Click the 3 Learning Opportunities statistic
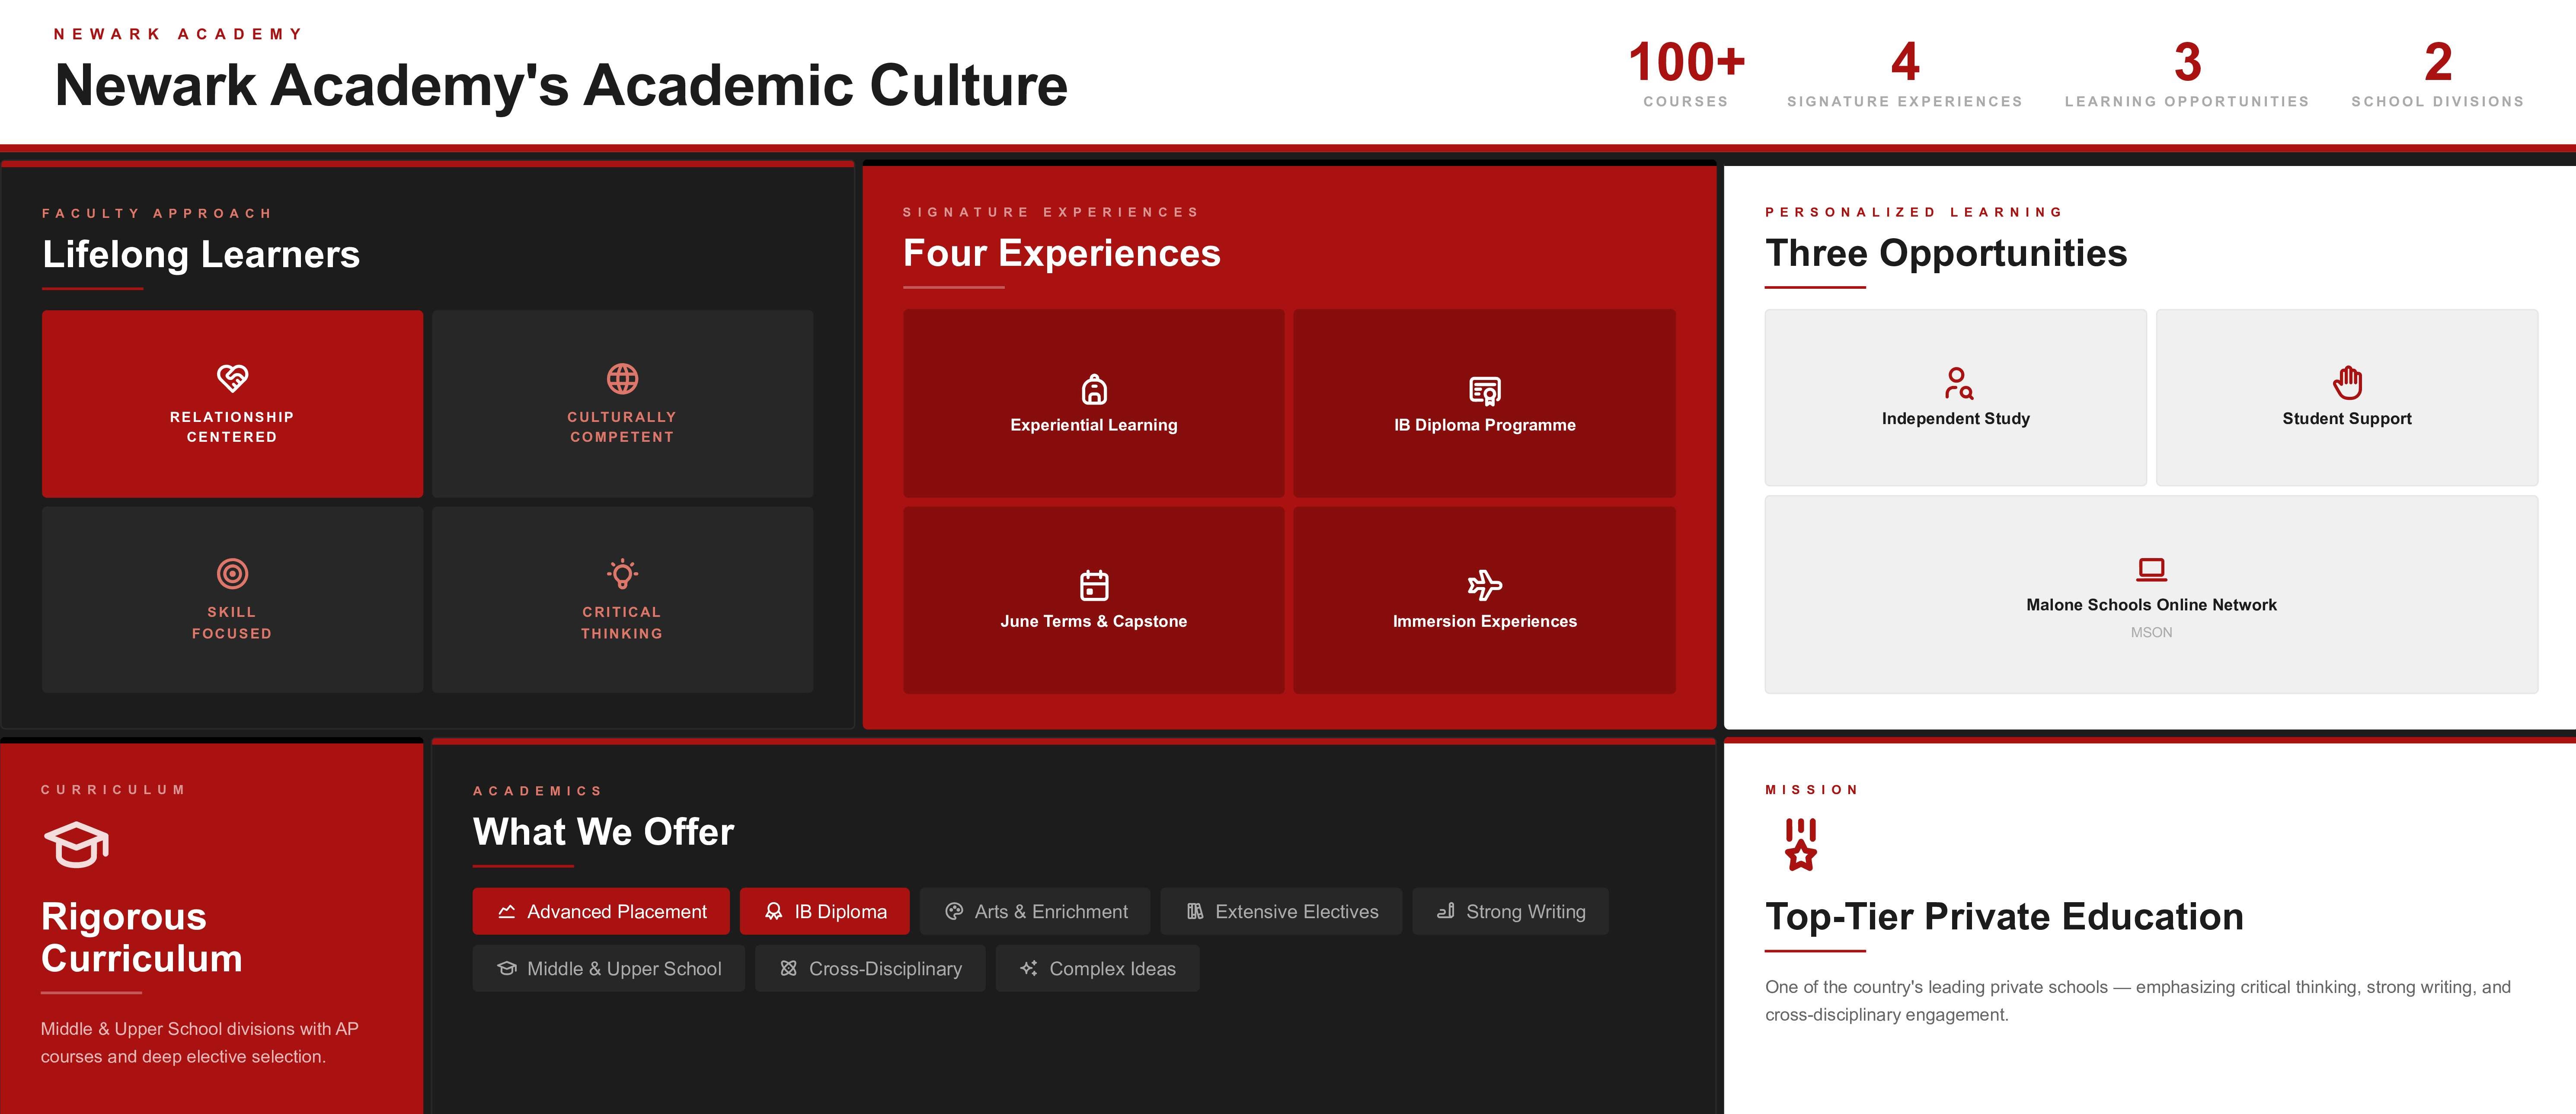2576x1114 pixels. (x=2187, y=74)
